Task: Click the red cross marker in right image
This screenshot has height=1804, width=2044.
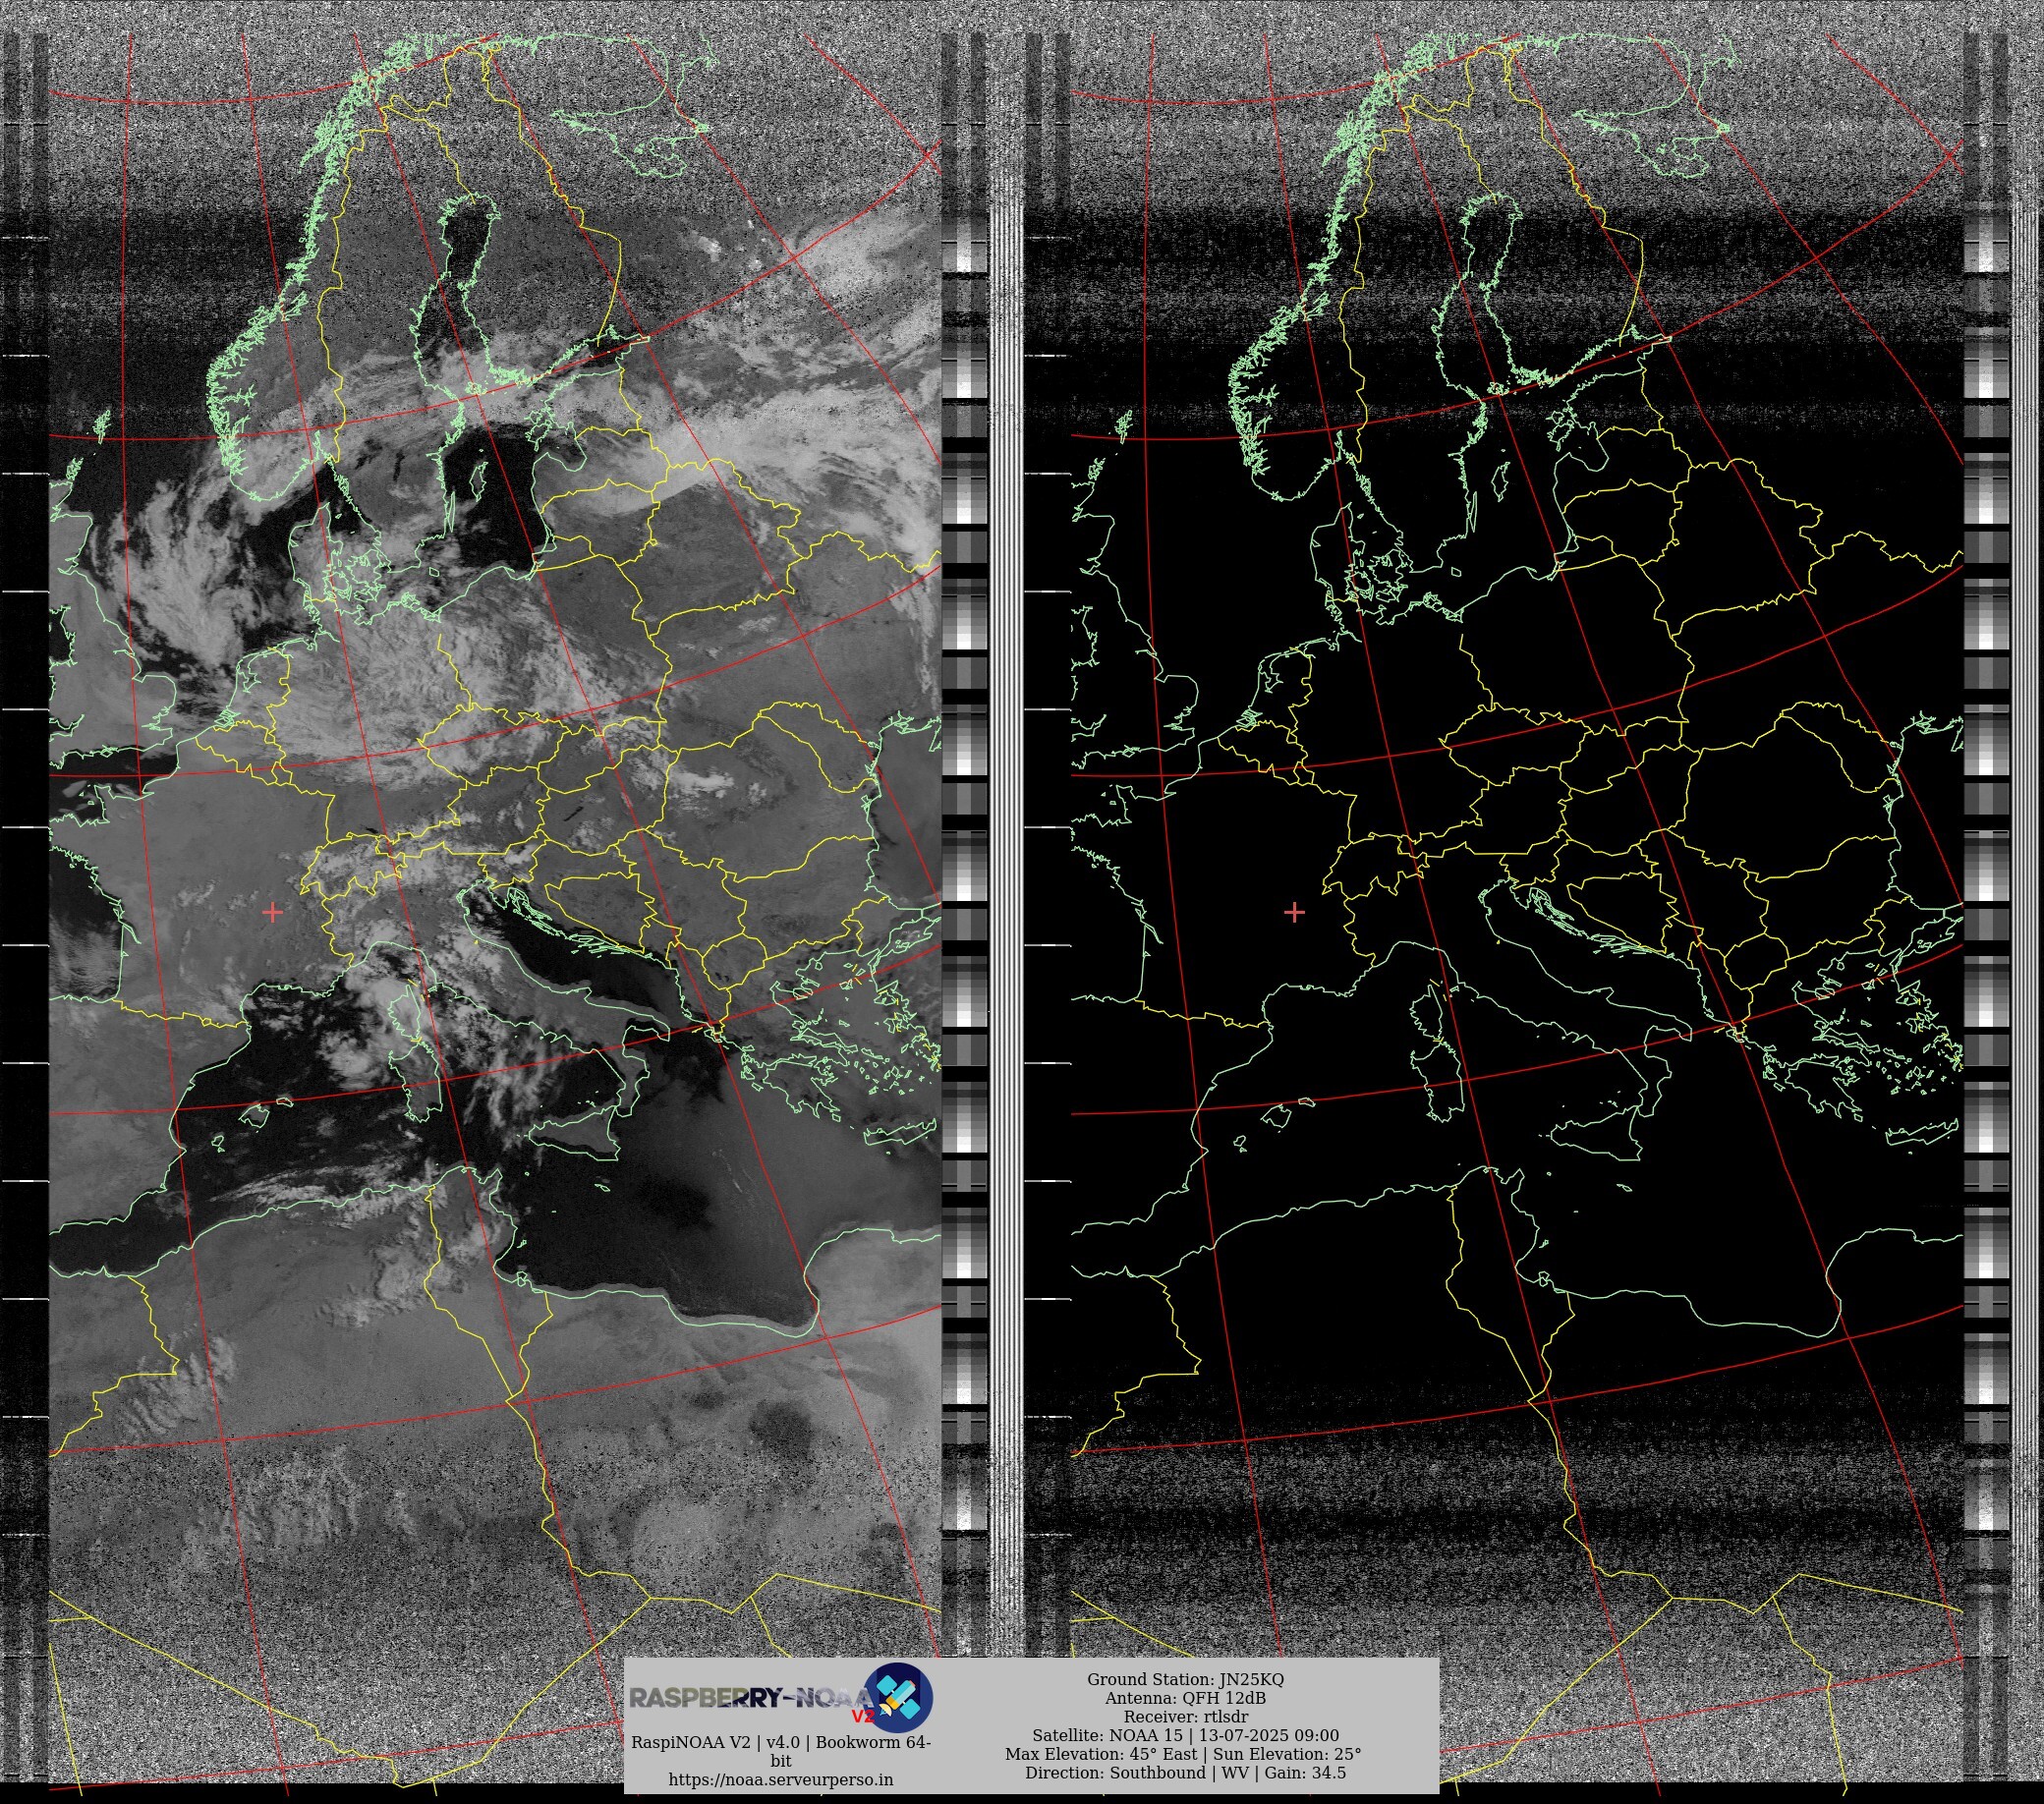Action: 1294,912
